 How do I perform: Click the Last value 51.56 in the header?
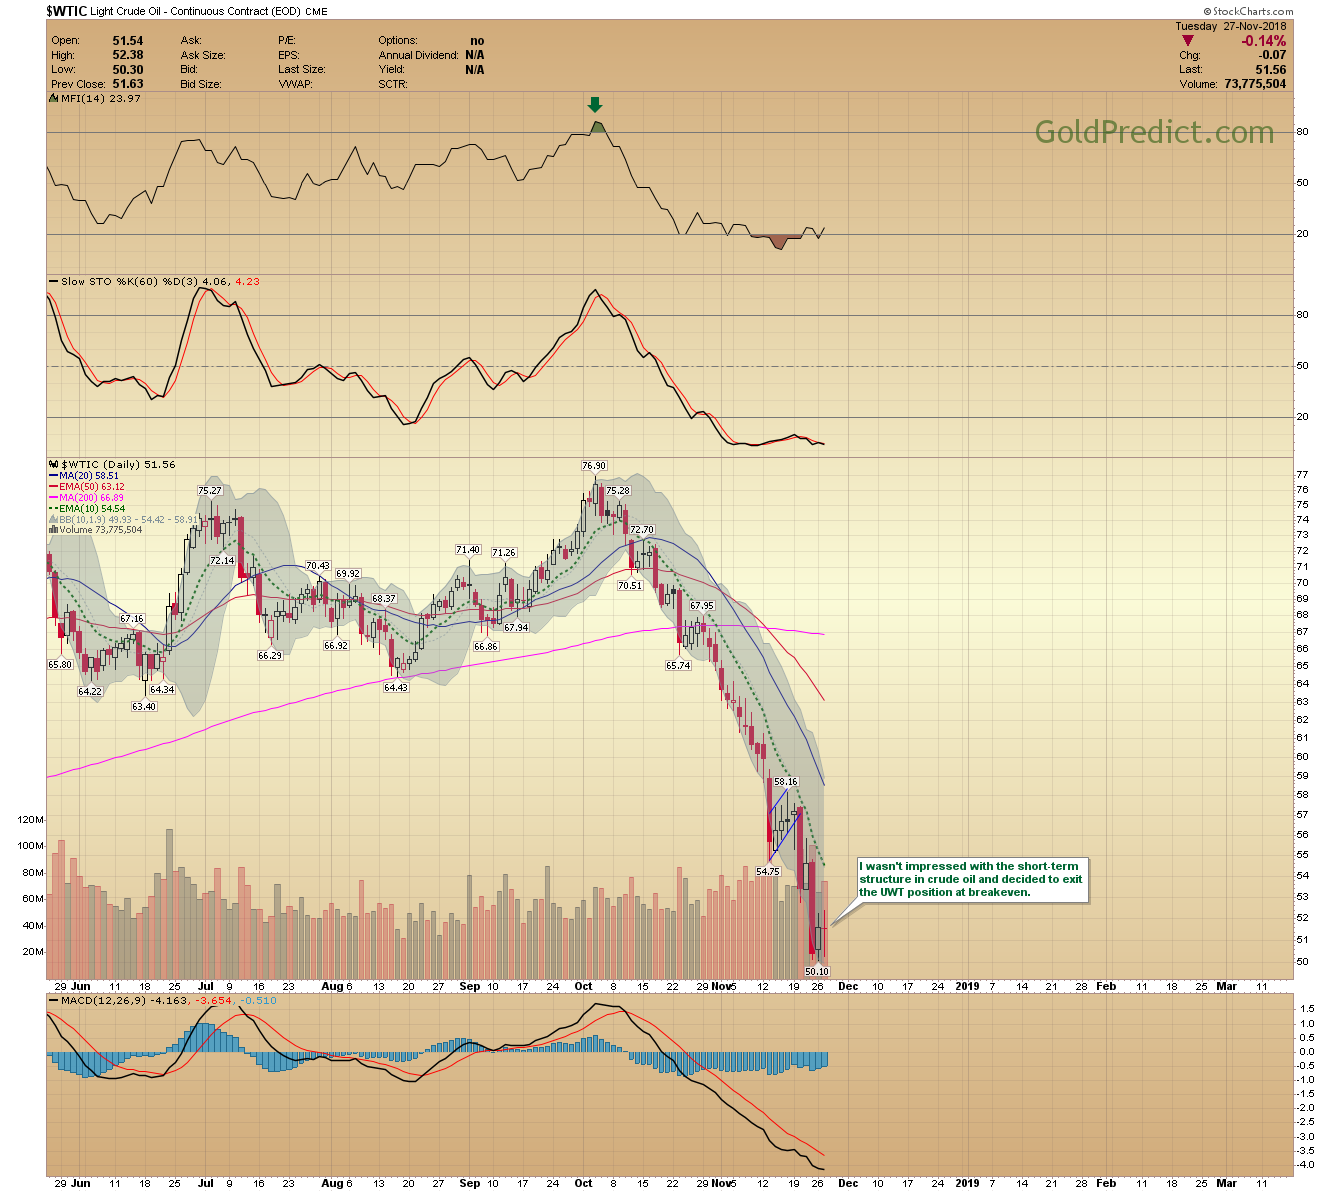pos(1271,70)
